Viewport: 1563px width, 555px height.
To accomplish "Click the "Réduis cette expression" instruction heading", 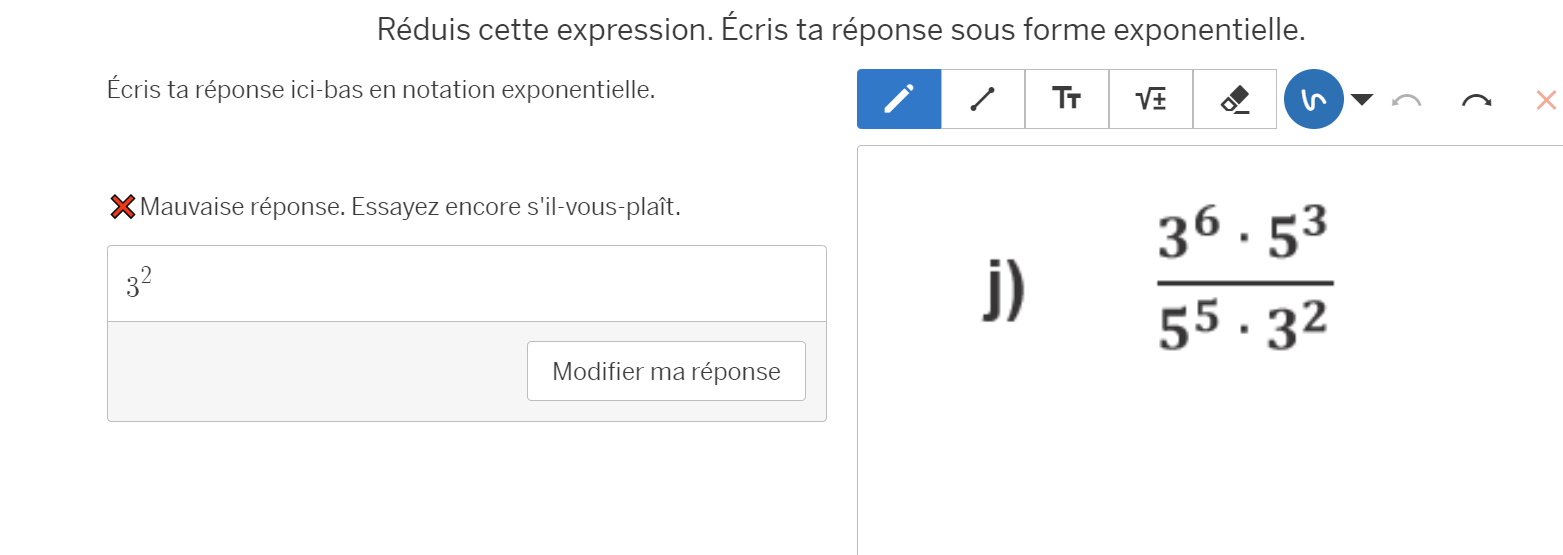I will coord(841,29).
